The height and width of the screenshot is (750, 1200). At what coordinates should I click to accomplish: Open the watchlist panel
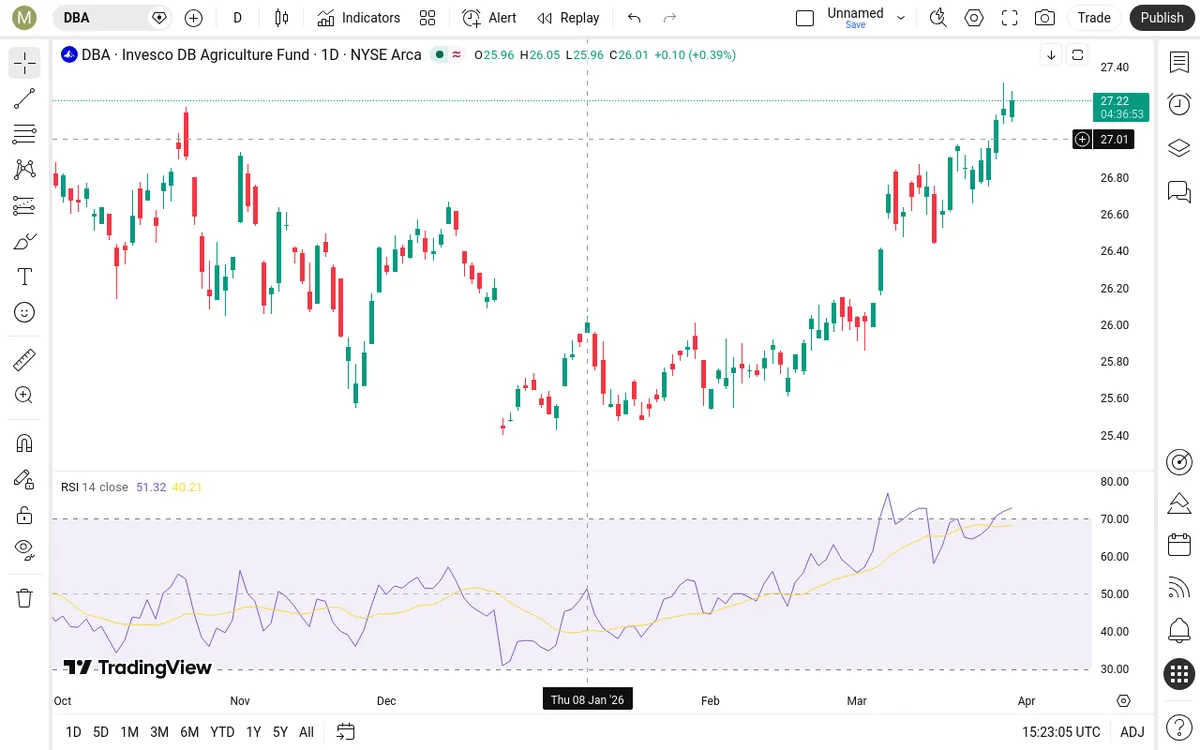1179,62
